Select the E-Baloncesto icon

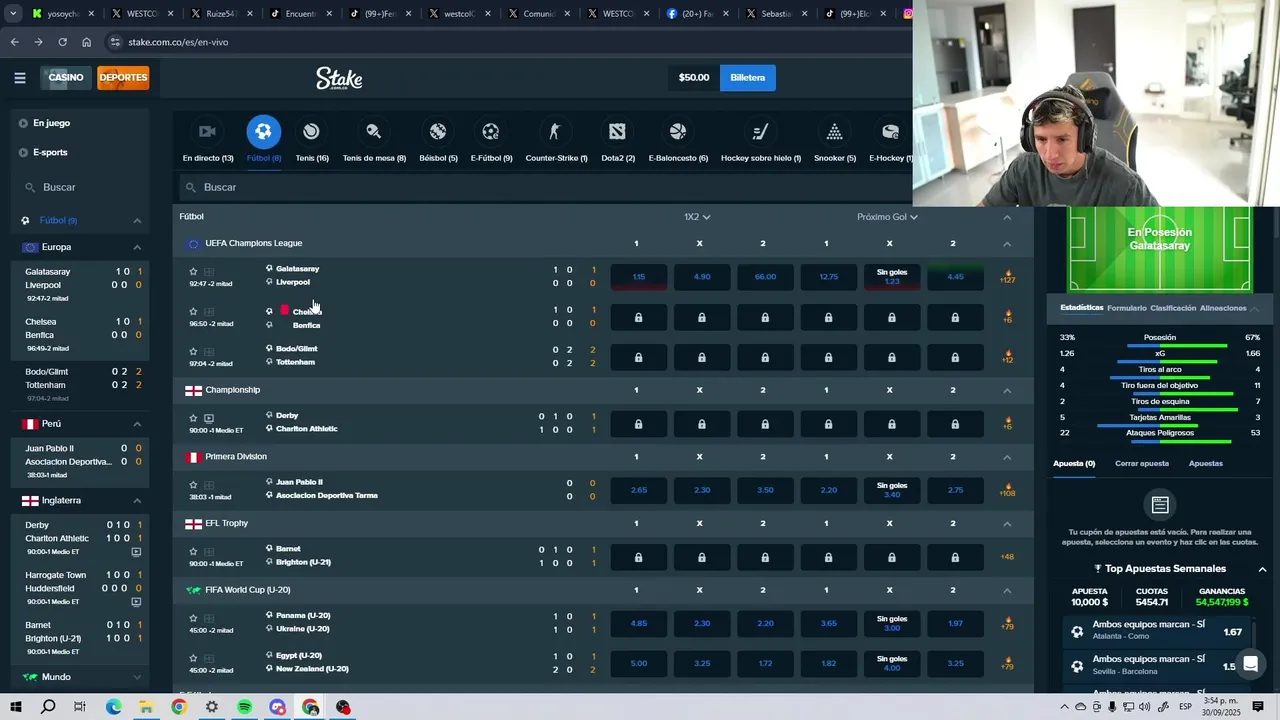coord(678,132)
